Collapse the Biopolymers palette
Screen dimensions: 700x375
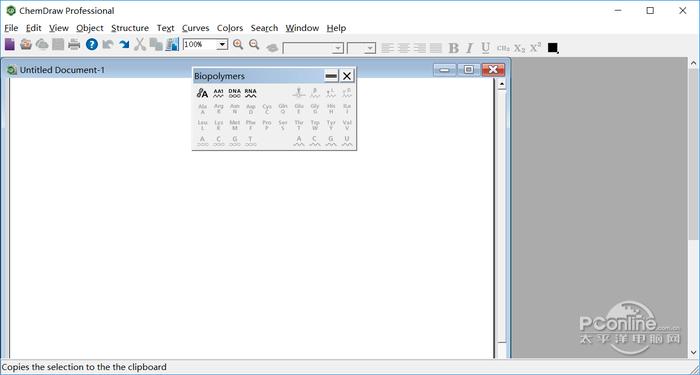pyautogui.click(x=331, y=76)
